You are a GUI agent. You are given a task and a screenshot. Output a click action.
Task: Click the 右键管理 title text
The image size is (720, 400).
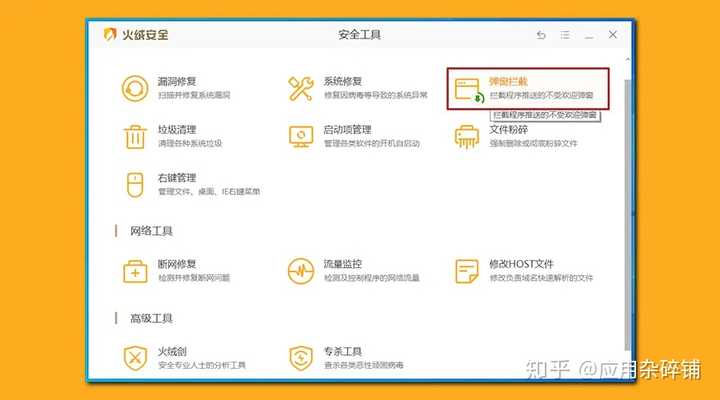point(177,178)
